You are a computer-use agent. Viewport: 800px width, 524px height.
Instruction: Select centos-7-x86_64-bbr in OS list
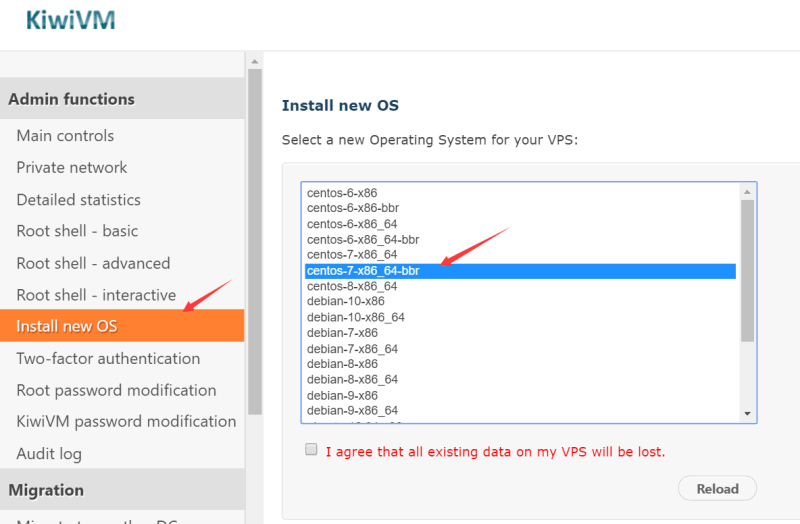pos(520,271)
